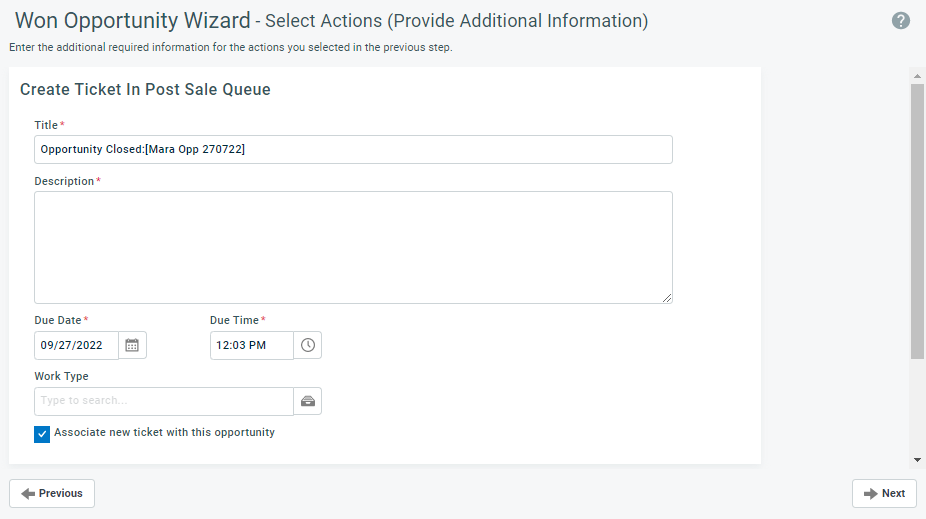Go to the Next wizard step
This screenshot has width=926, height=519.
pos(884,494)
